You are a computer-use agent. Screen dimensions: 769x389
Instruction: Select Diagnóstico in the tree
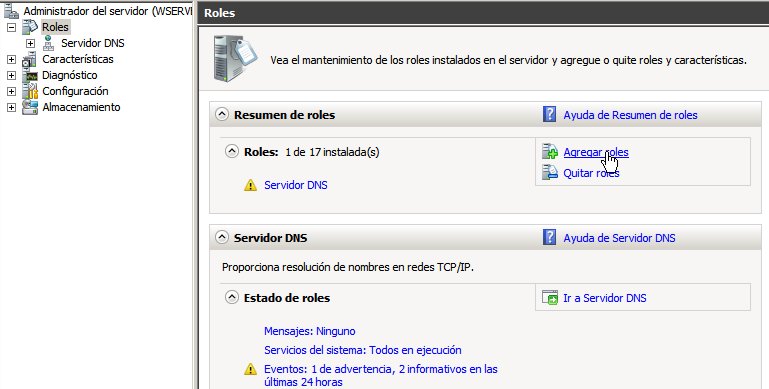pyautogui.click(x=70, y=76)
